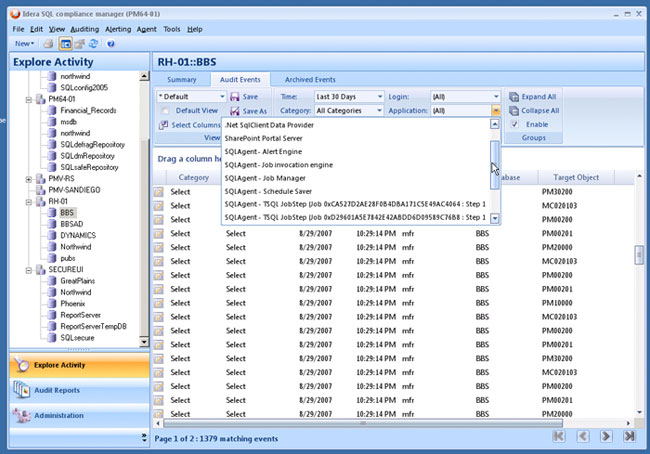Open the Login filter dropdown
The width and height of the screenshot is (650, 454).
pos(496,97)
